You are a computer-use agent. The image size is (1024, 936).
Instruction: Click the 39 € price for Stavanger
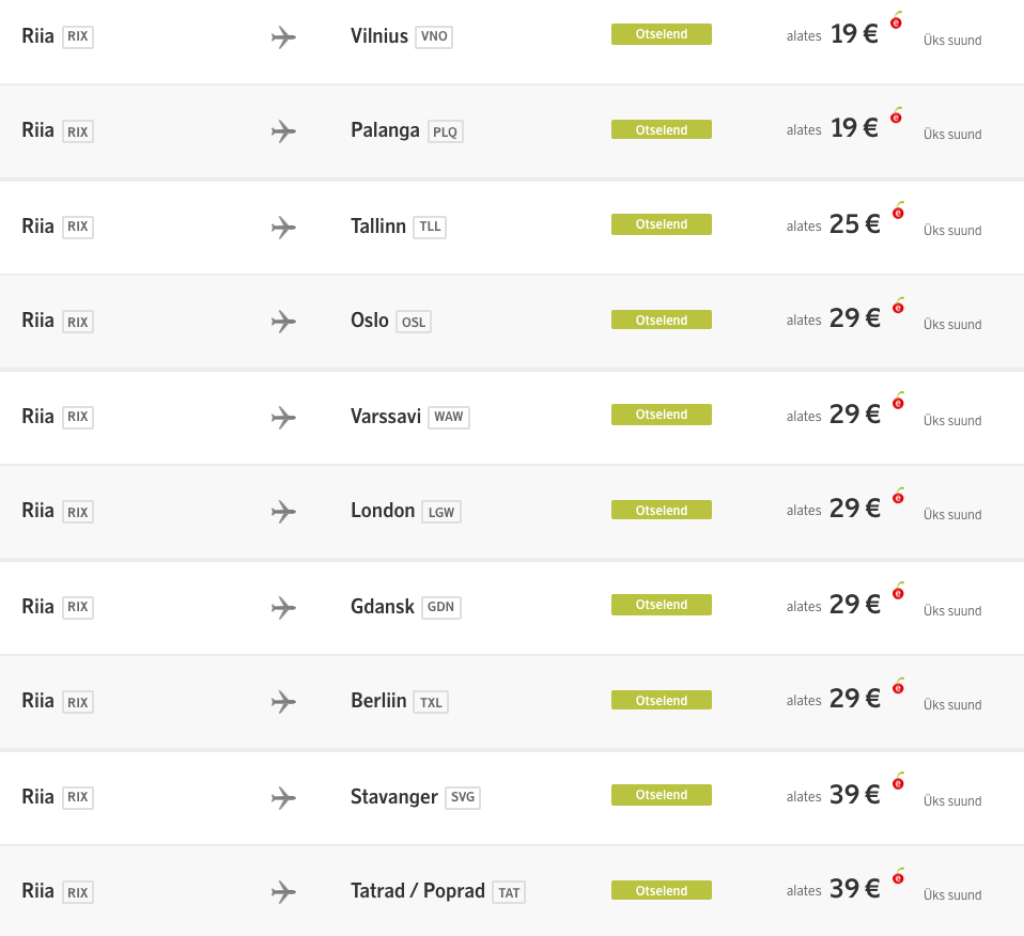854,795
